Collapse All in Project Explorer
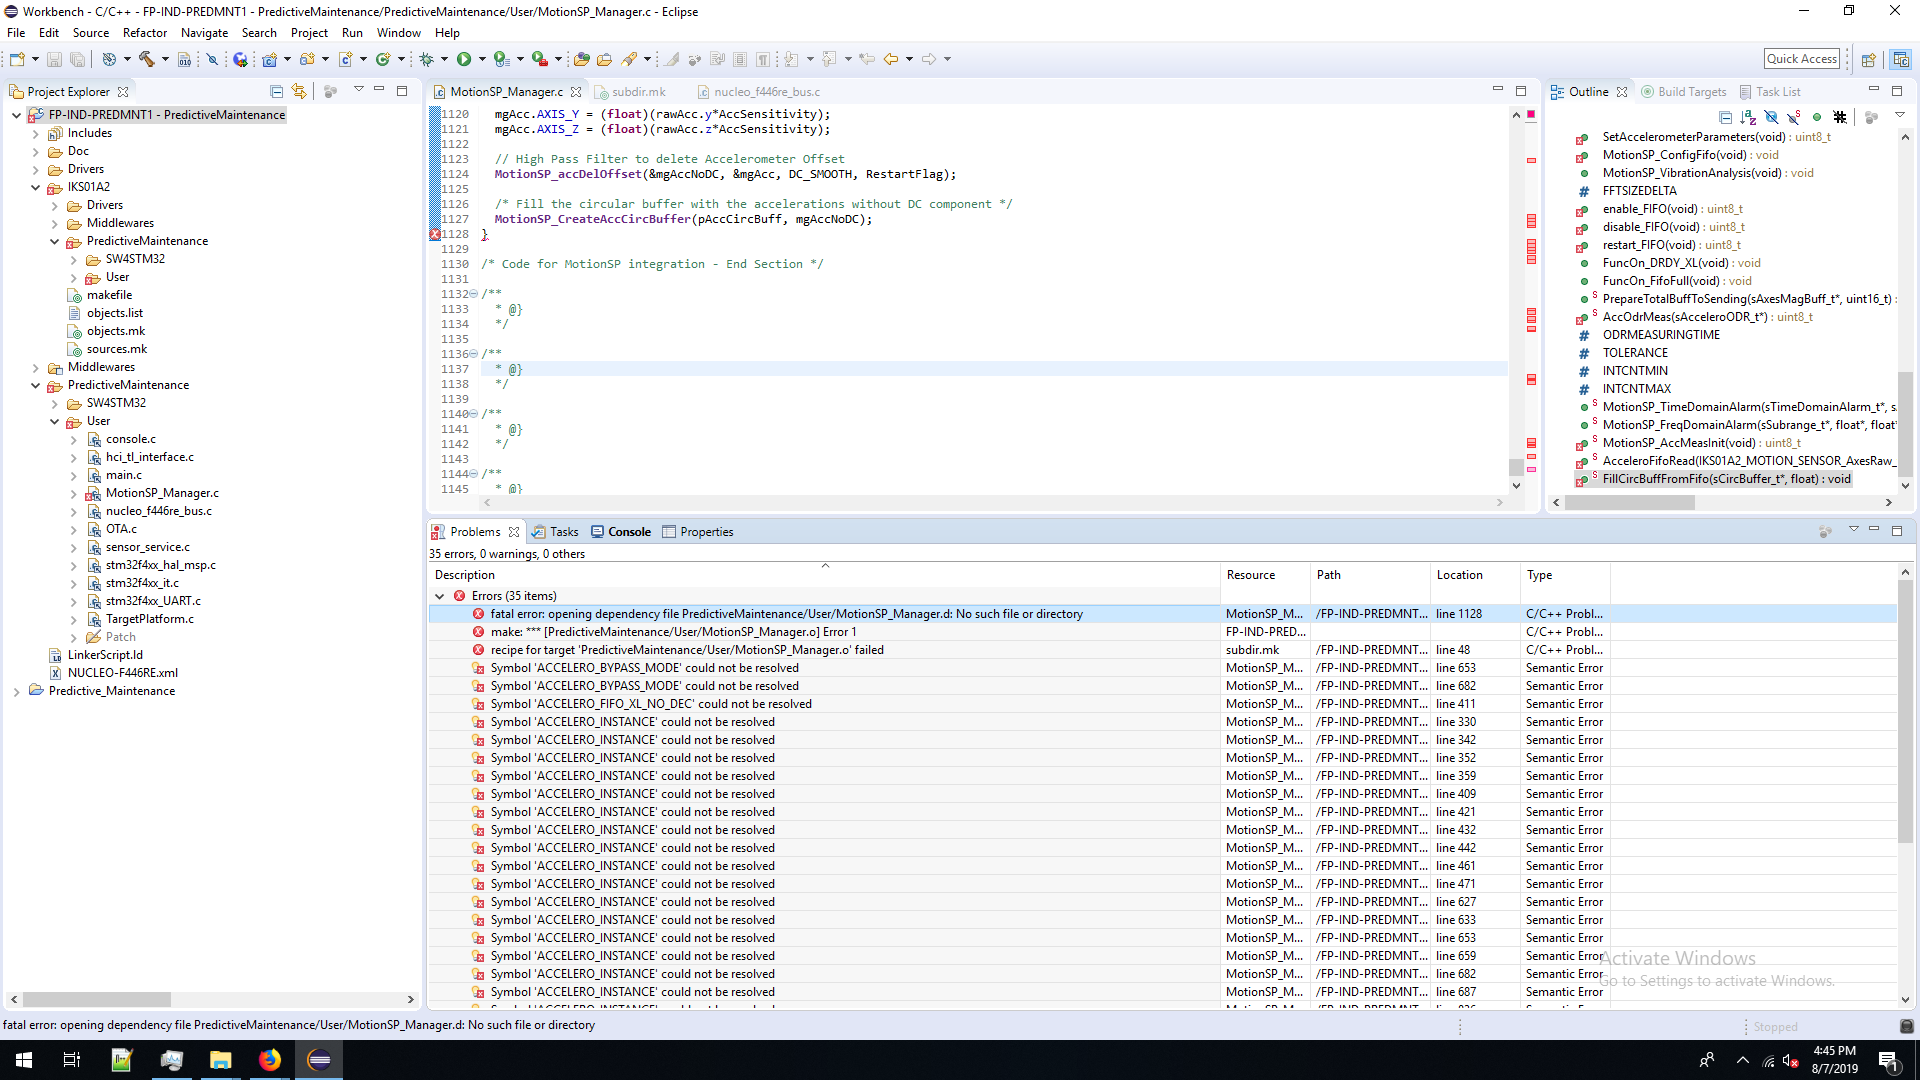 pos(277,91)
